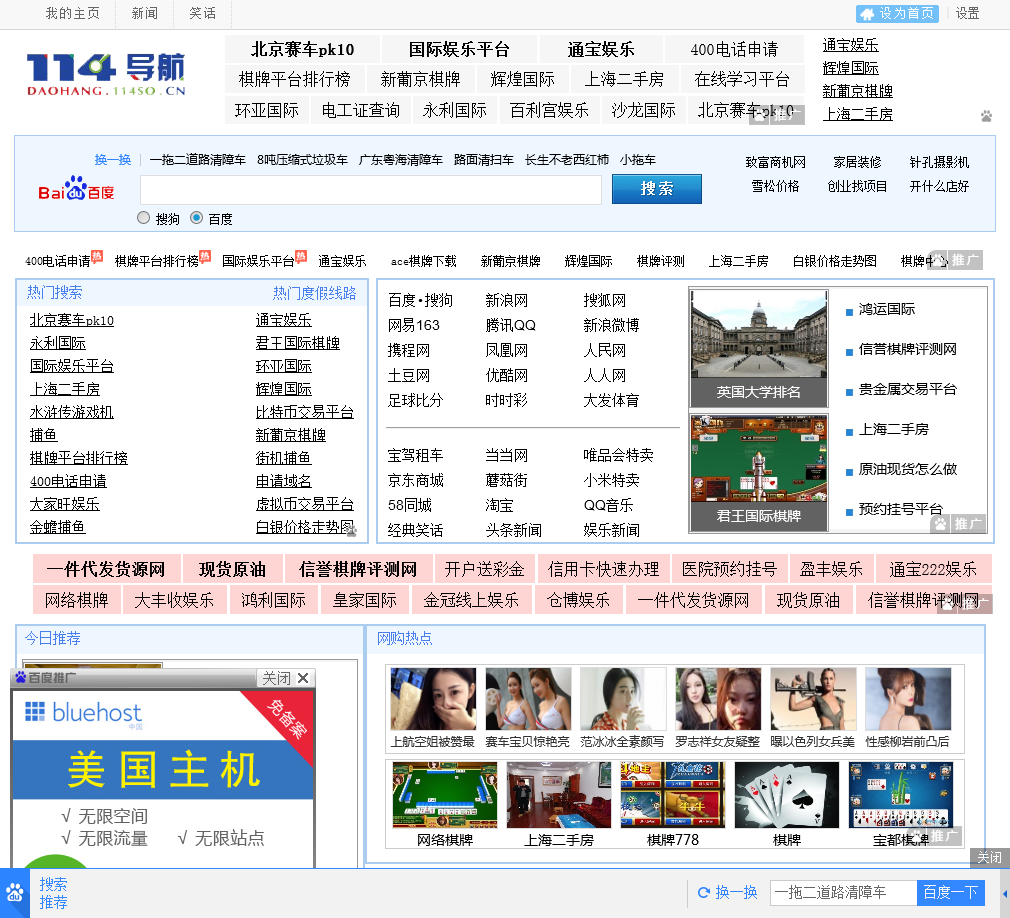Click the paw icon right of 上海二手房 link
This screenshot has width=1010, height=918.
tap(986, 116)
